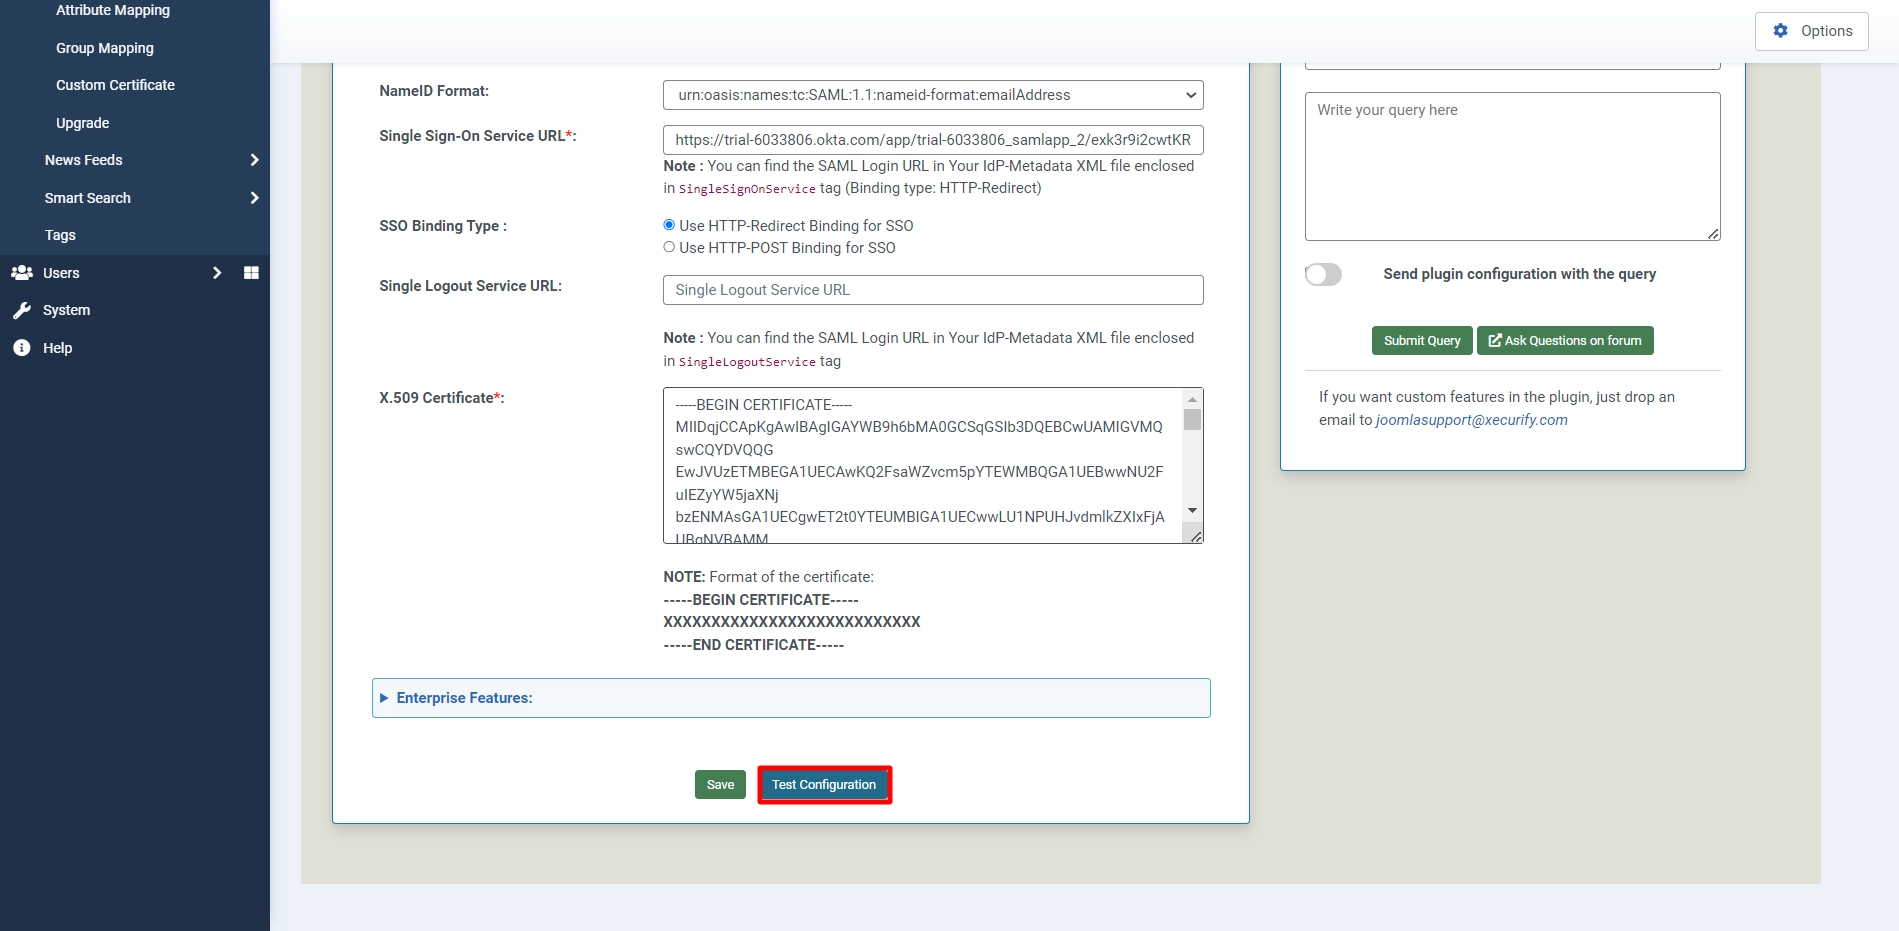The image size is (1899, 931).
Task: Toggle Send plugin configuration with the query
Action: click(x=1323, y=274)
